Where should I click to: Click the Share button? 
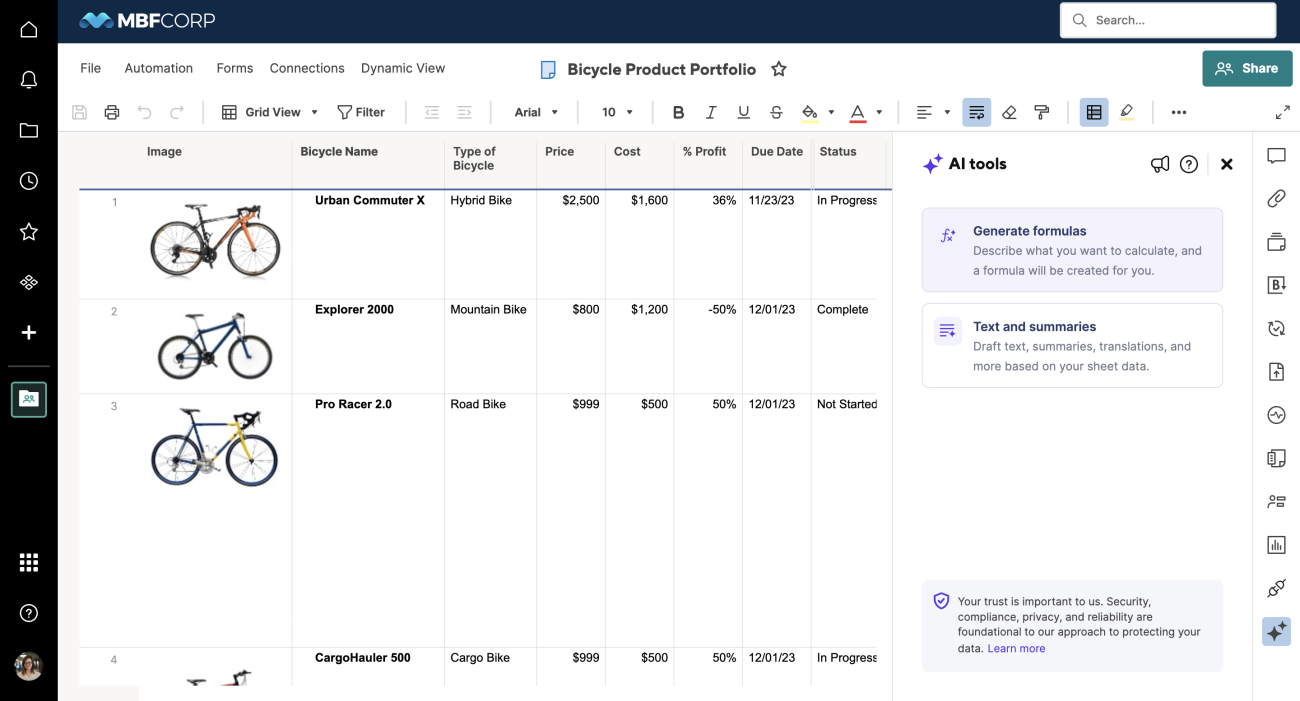point(1247,68)
